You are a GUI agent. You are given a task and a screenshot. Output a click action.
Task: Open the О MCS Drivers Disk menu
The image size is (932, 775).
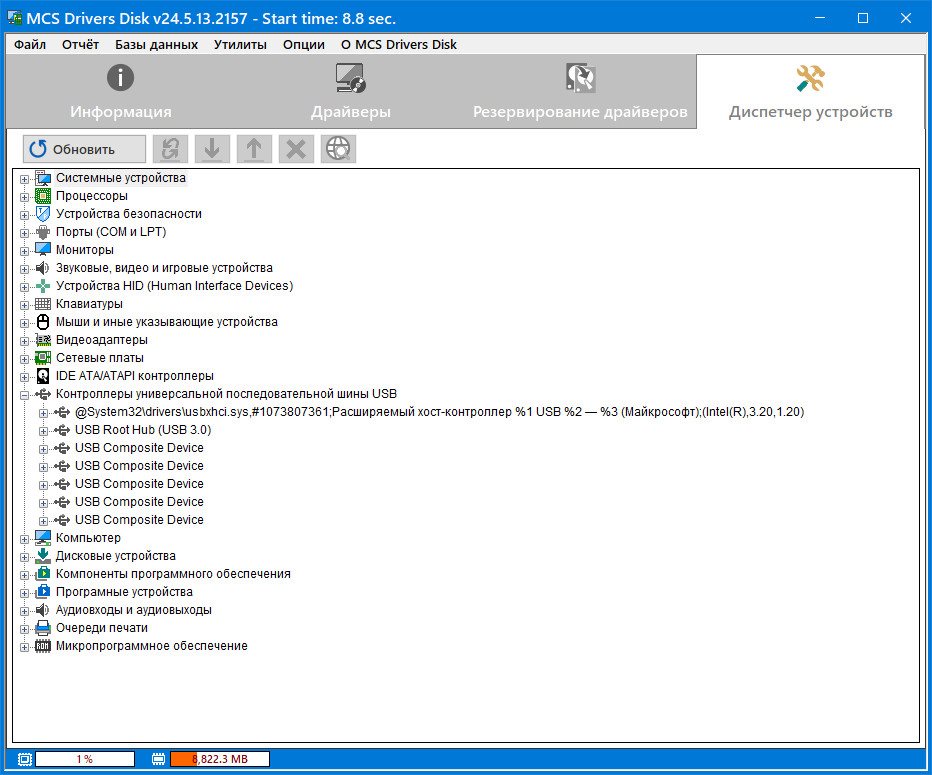[399, 45]
